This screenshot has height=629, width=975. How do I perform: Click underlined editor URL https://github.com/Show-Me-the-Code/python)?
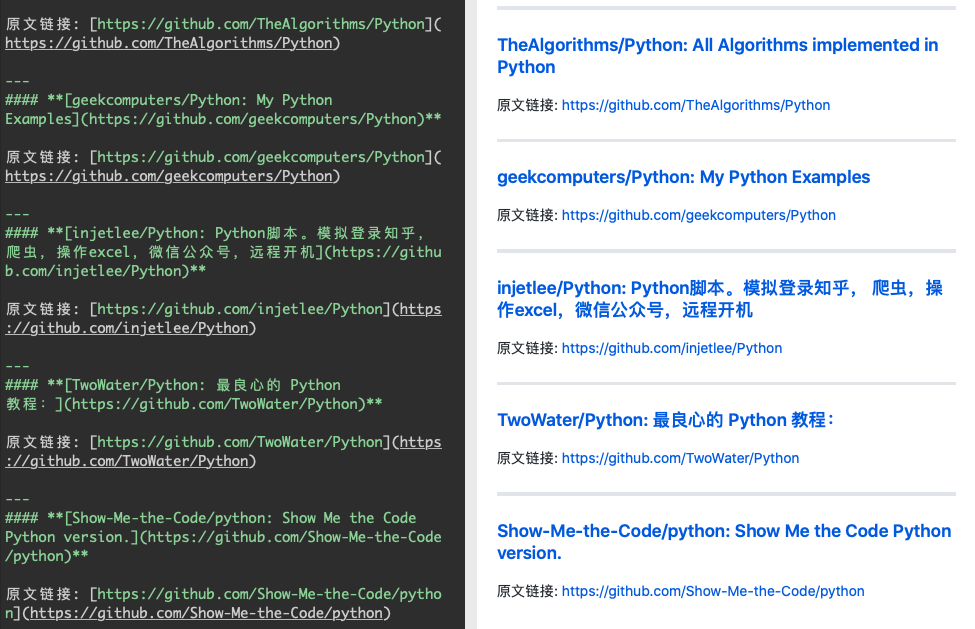click(x=210, y=613)
